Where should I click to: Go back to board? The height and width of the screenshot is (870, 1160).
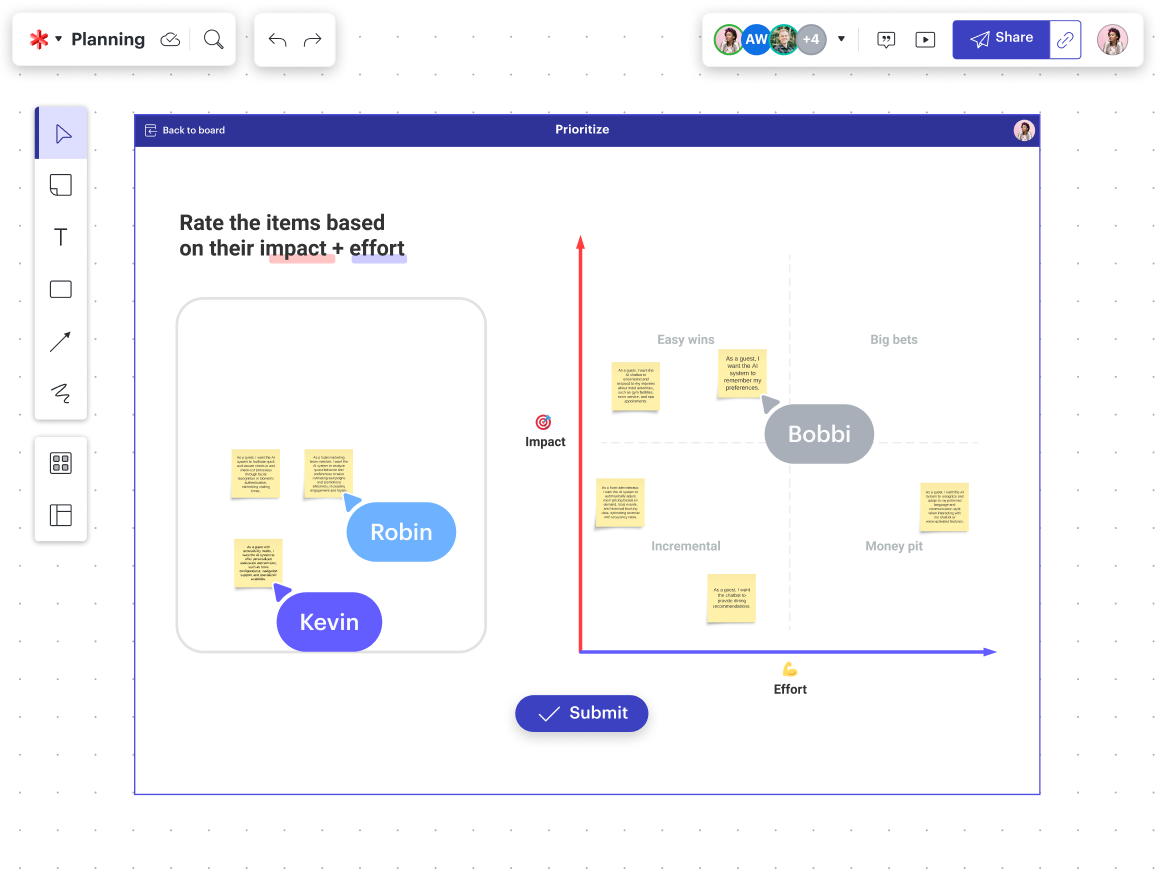185,130
